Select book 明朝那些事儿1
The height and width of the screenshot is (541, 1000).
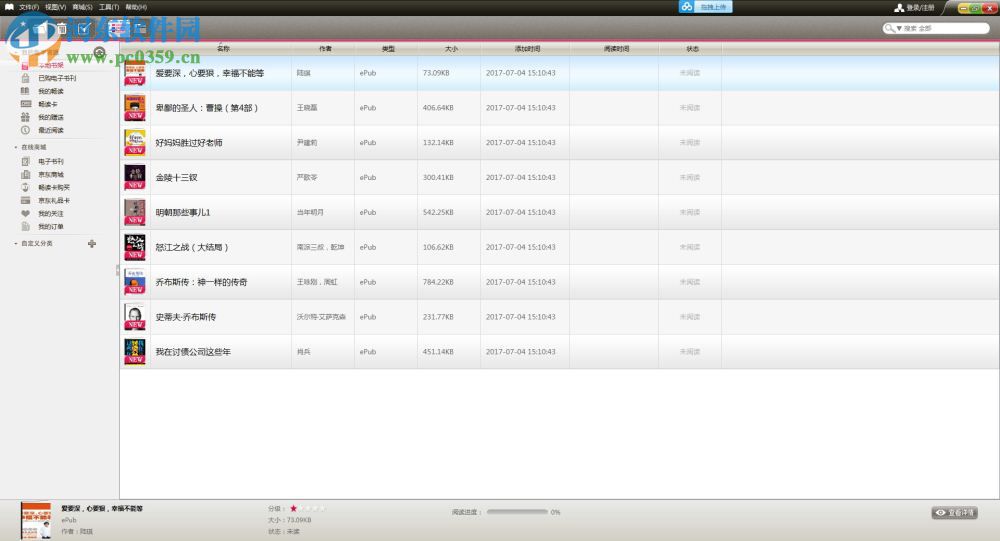pyautogui.click(x=559, y=212)
